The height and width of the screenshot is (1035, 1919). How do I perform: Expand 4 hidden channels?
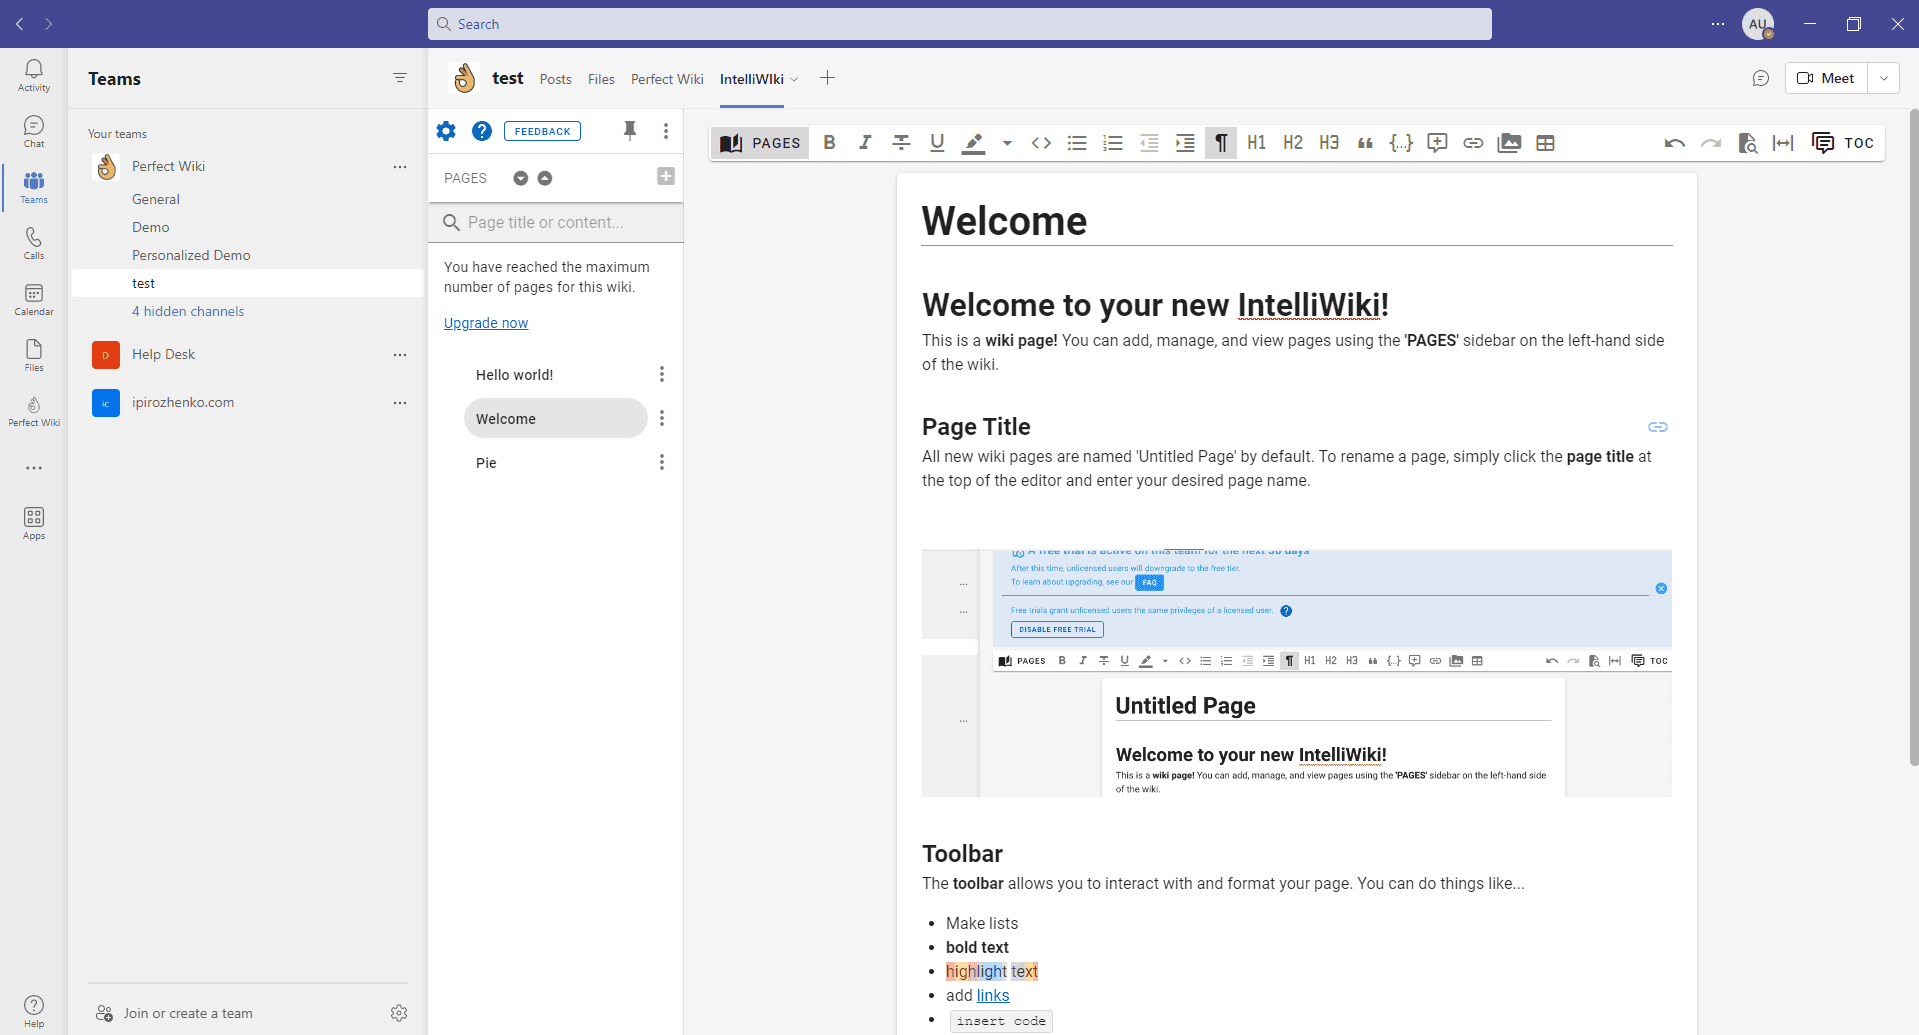(x=188, y=311)
